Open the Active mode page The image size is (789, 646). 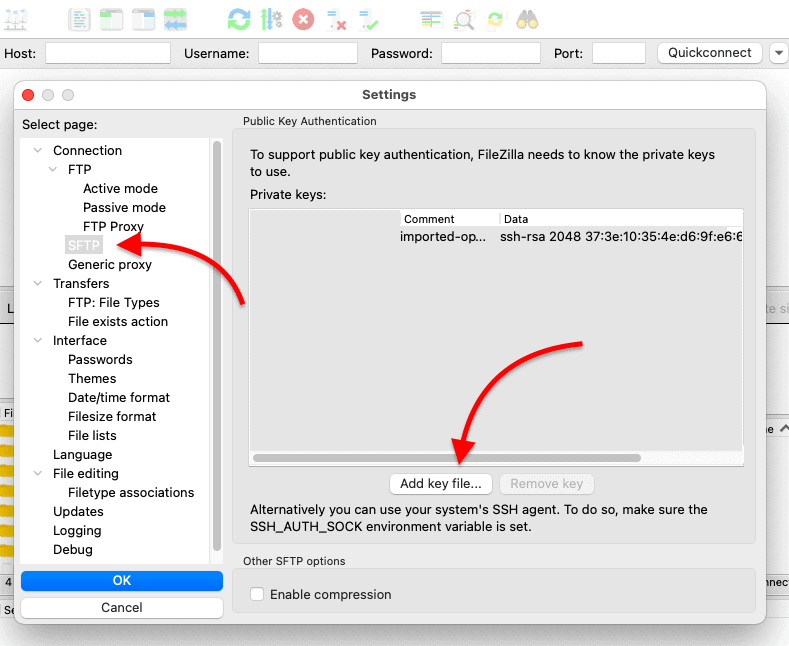[x=120, y=188]
